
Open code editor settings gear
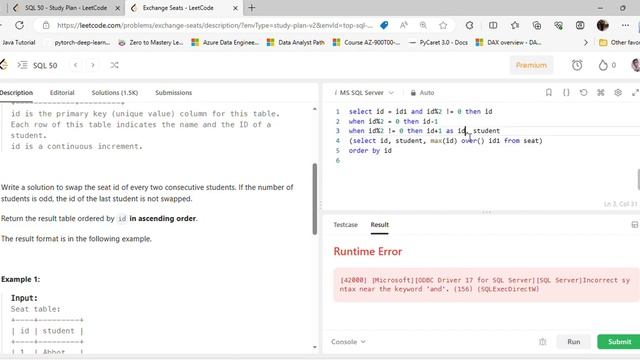coord(618,93)
